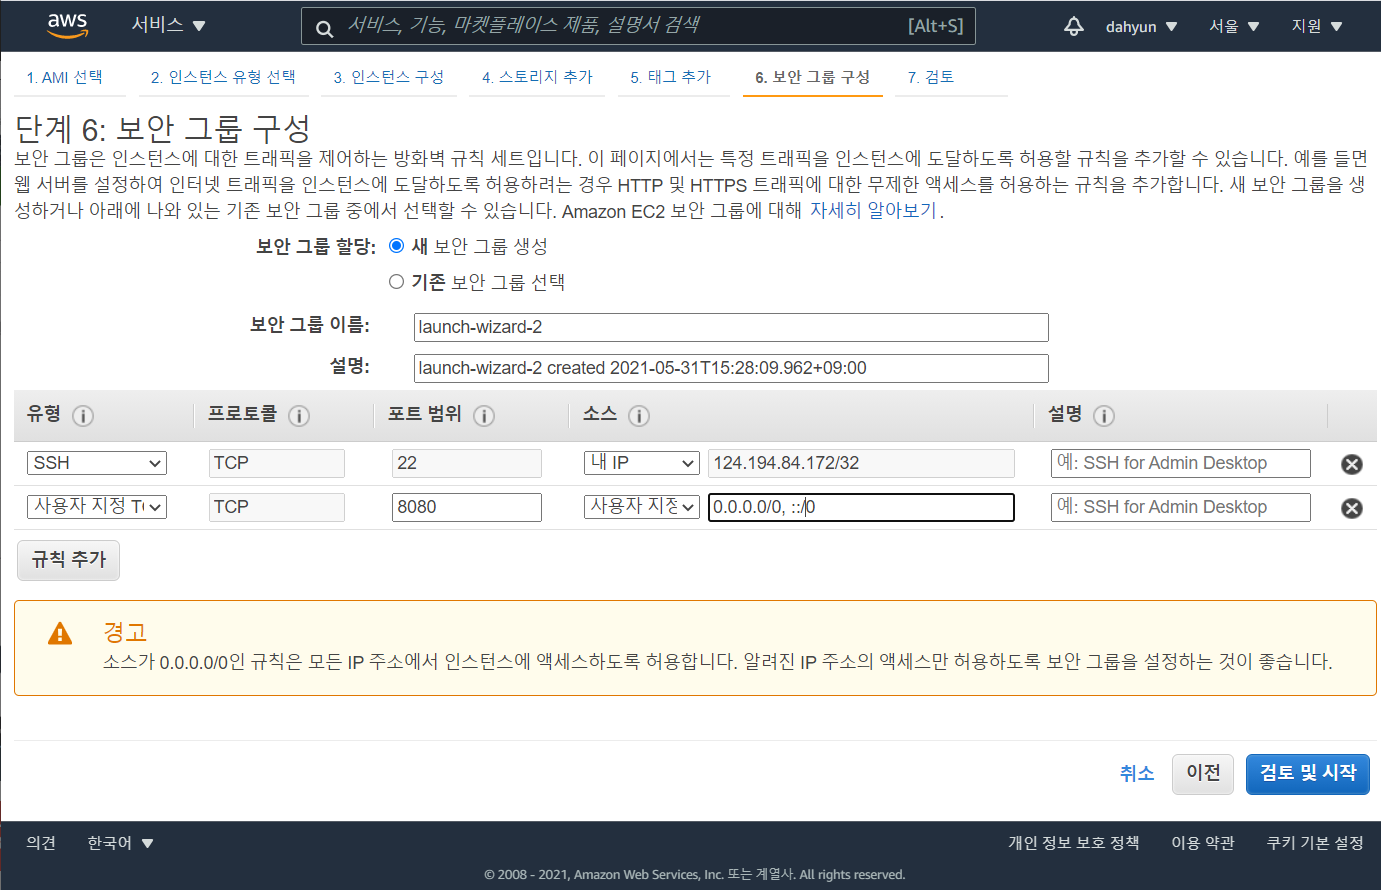Go to step 3. 인스턴스 구성

(x=389, y=77)
